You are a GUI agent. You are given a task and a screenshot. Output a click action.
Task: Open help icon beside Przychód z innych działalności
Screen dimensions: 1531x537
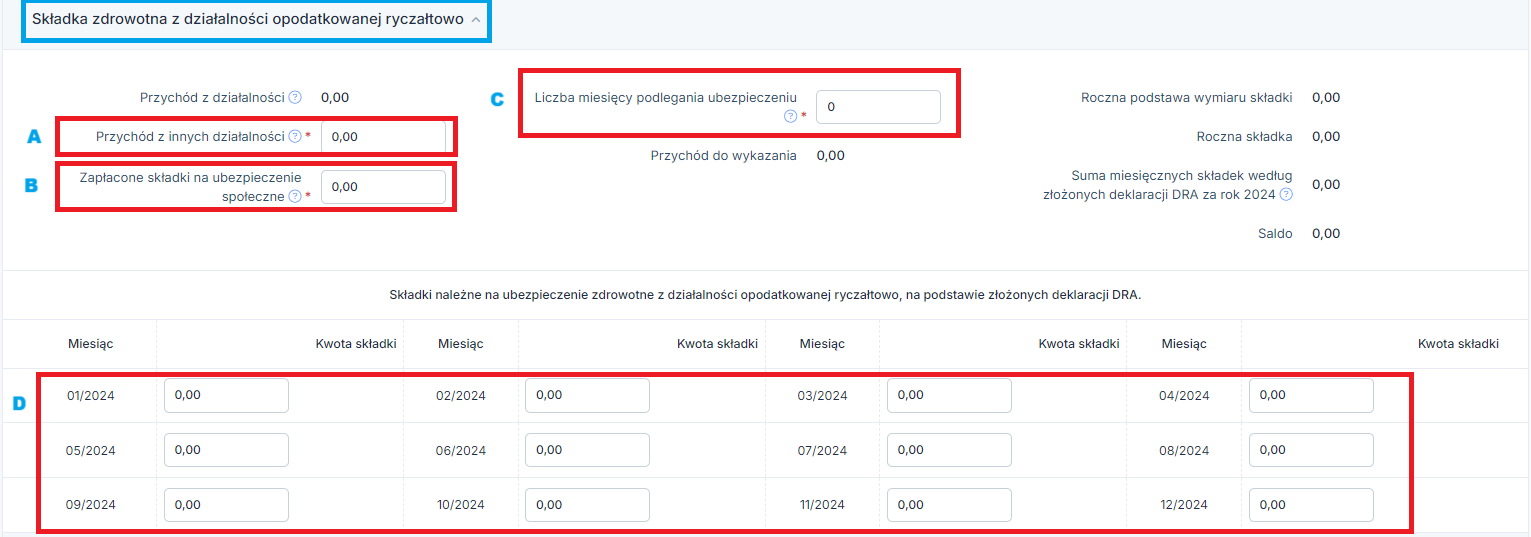(x=295, y=137)
